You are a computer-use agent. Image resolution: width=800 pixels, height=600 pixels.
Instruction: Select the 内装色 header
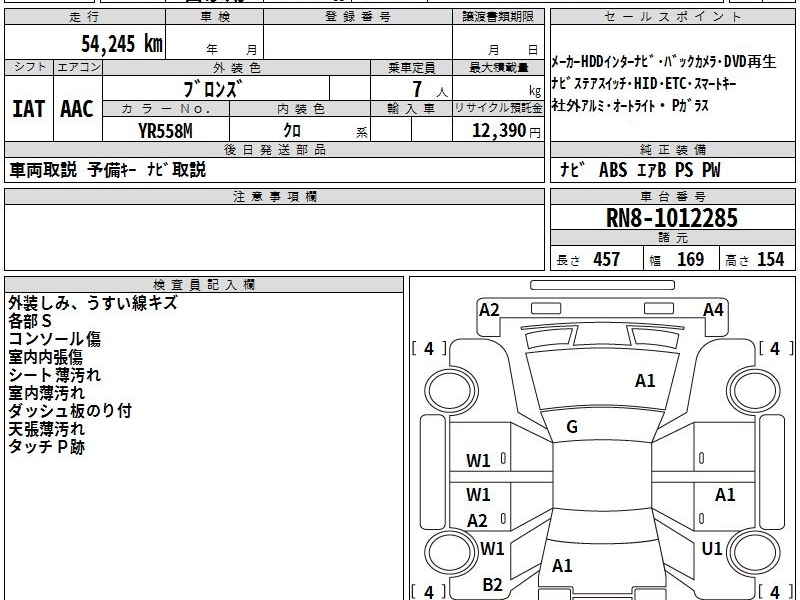300,109
